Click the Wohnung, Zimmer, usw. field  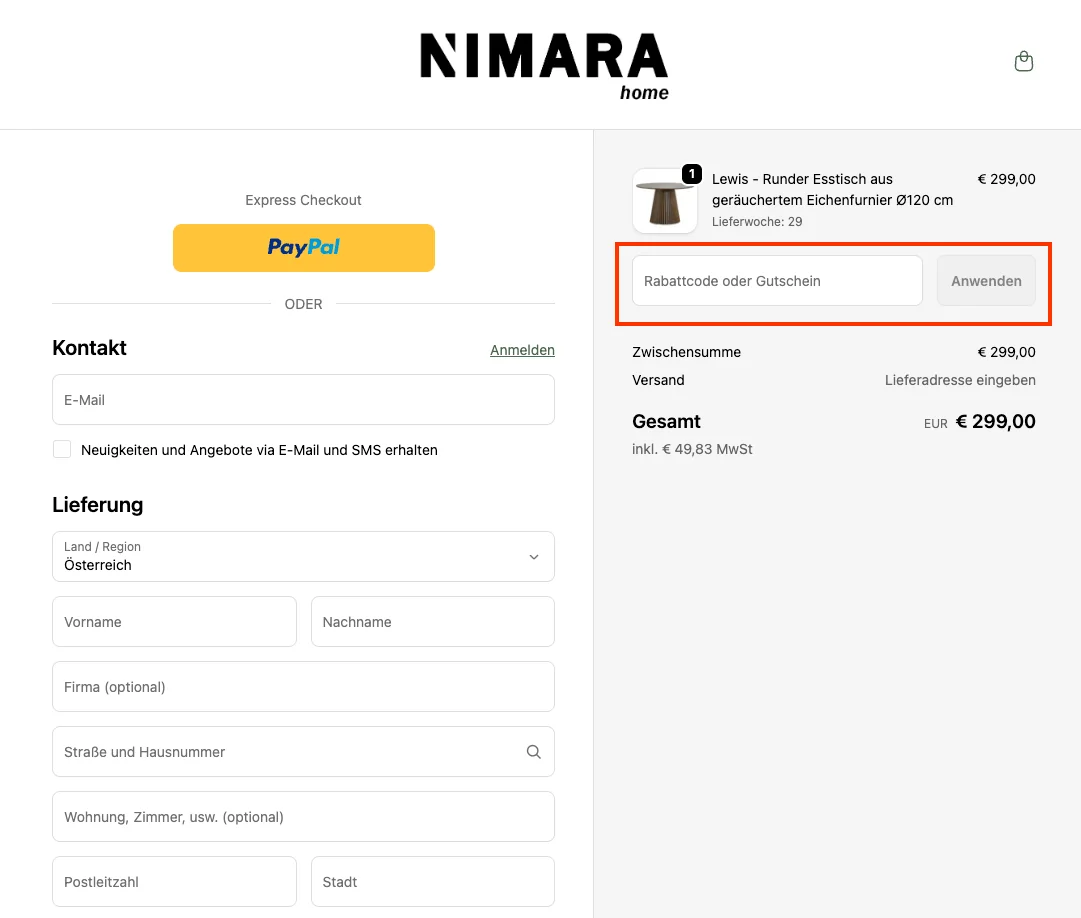(x=303, y=817)
